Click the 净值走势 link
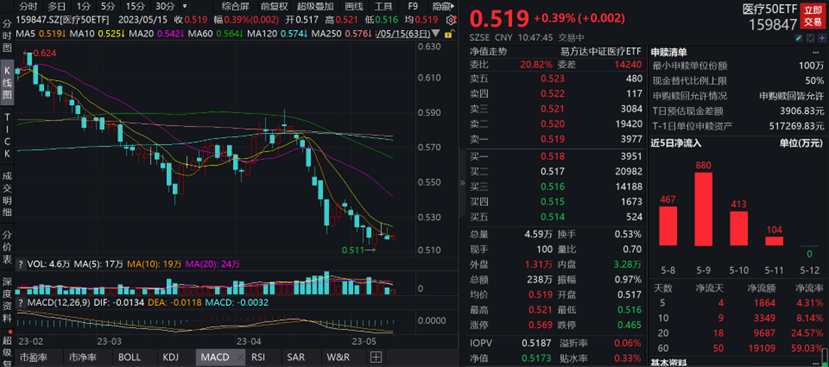 (488, 52)
